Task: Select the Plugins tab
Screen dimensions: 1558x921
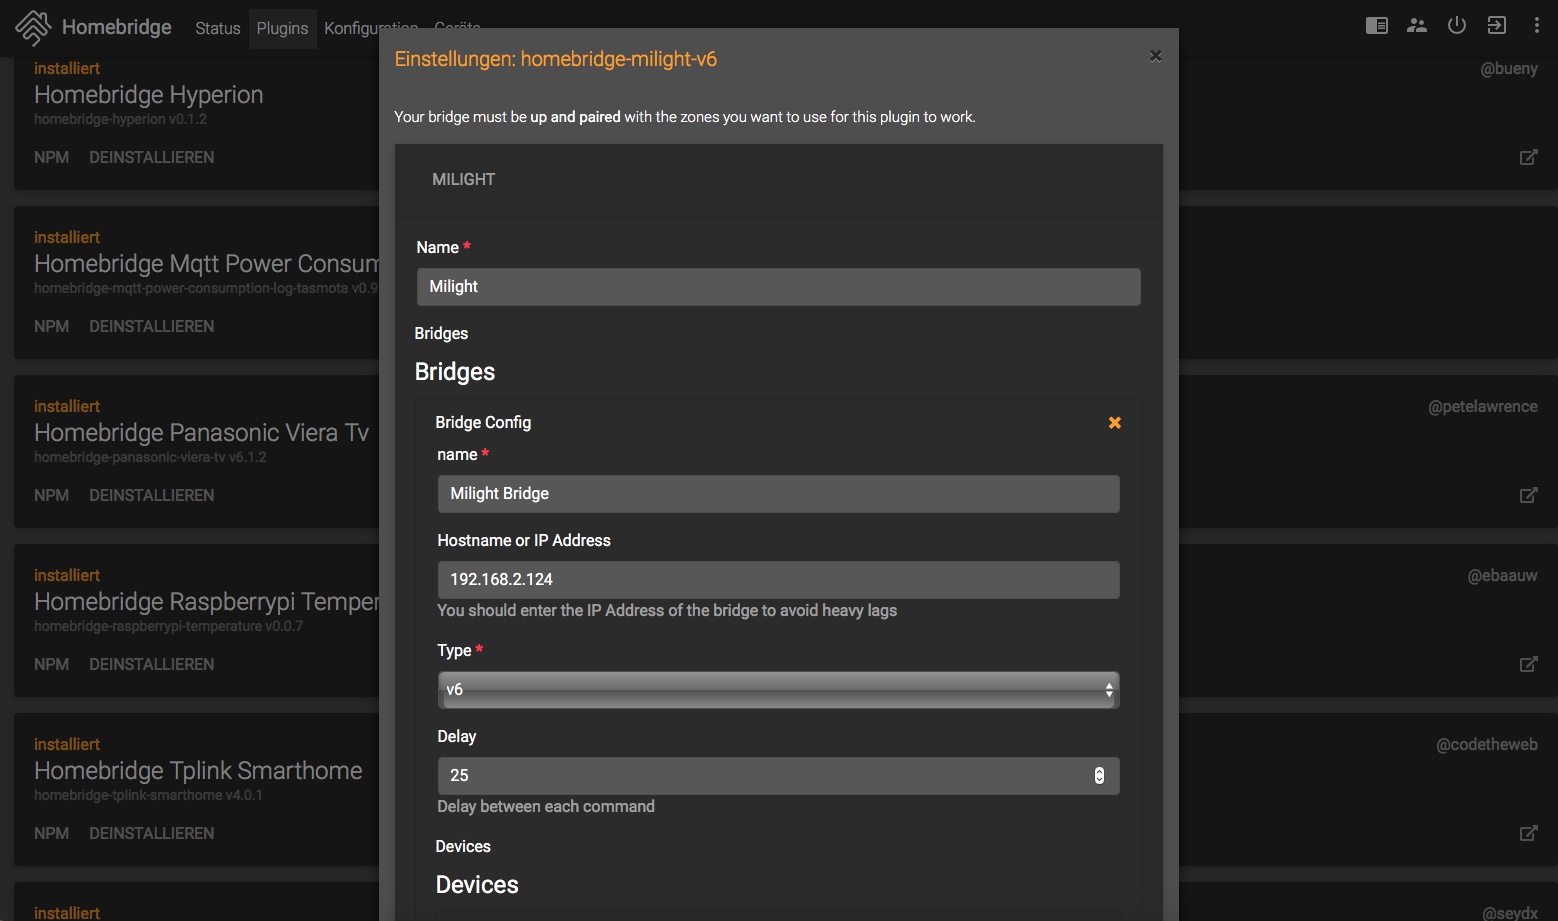Action: (282, 28)
